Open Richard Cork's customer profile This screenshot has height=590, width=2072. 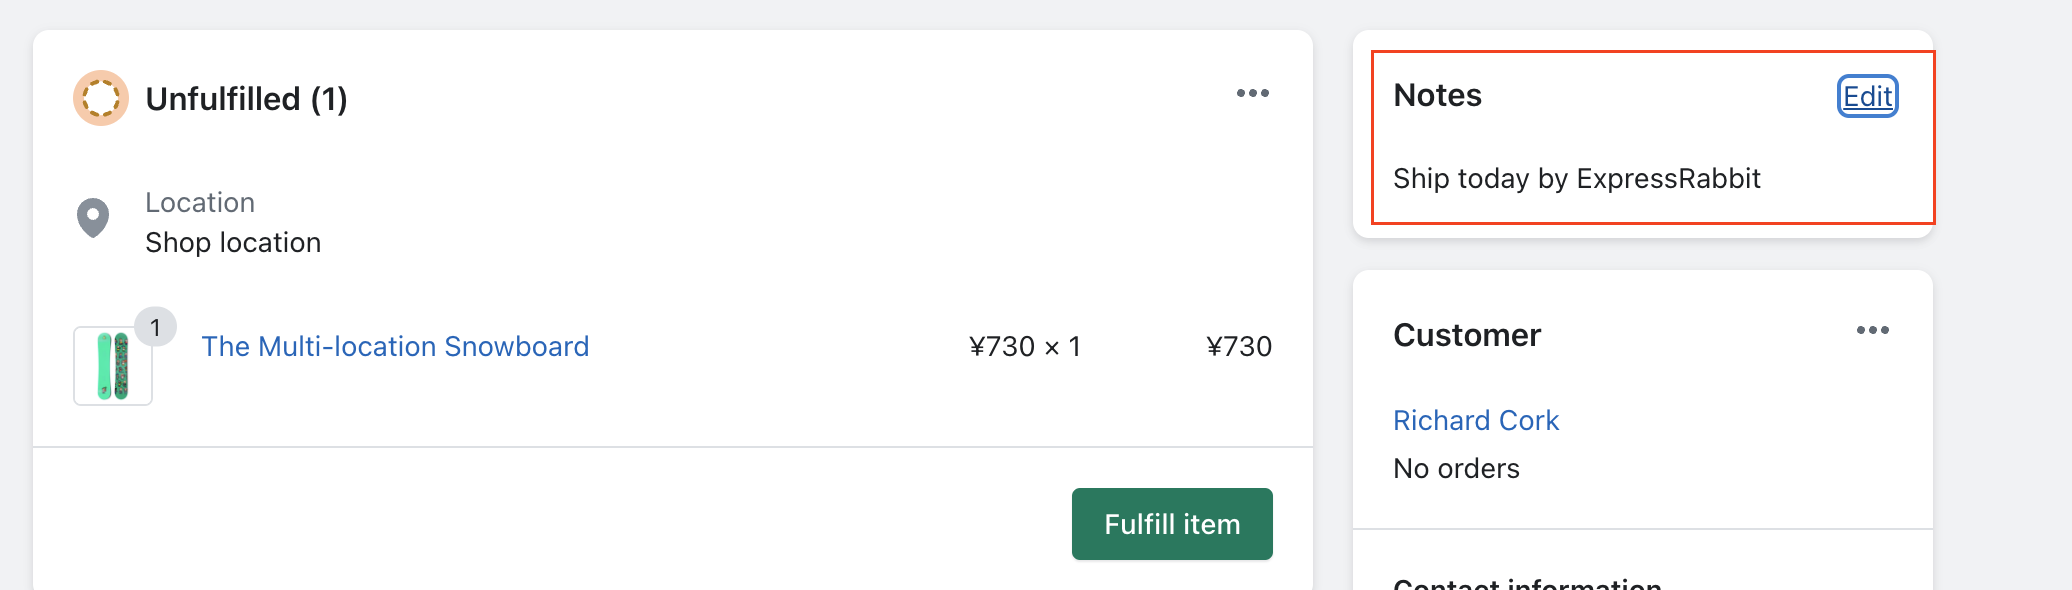coord(1476,420)
